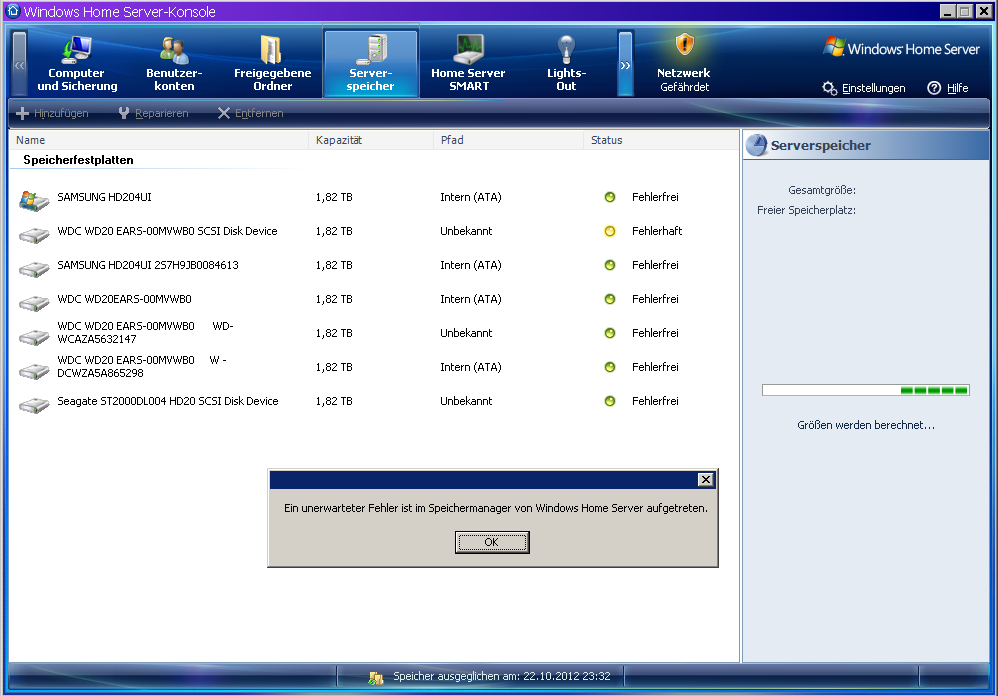
Task: Click drive icon of SAMSUNG HD204UI 2S7H9JB0084613
Action: coord(34,269)
